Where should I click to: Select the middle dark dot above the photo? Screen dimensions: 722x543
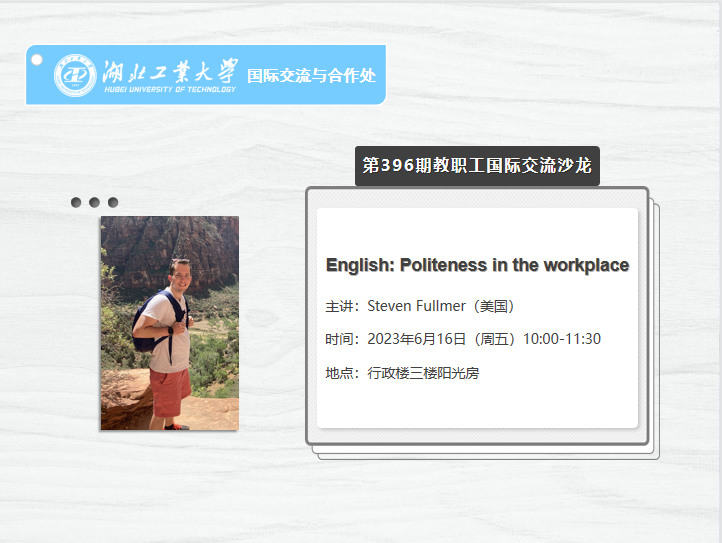coord(94,203)
